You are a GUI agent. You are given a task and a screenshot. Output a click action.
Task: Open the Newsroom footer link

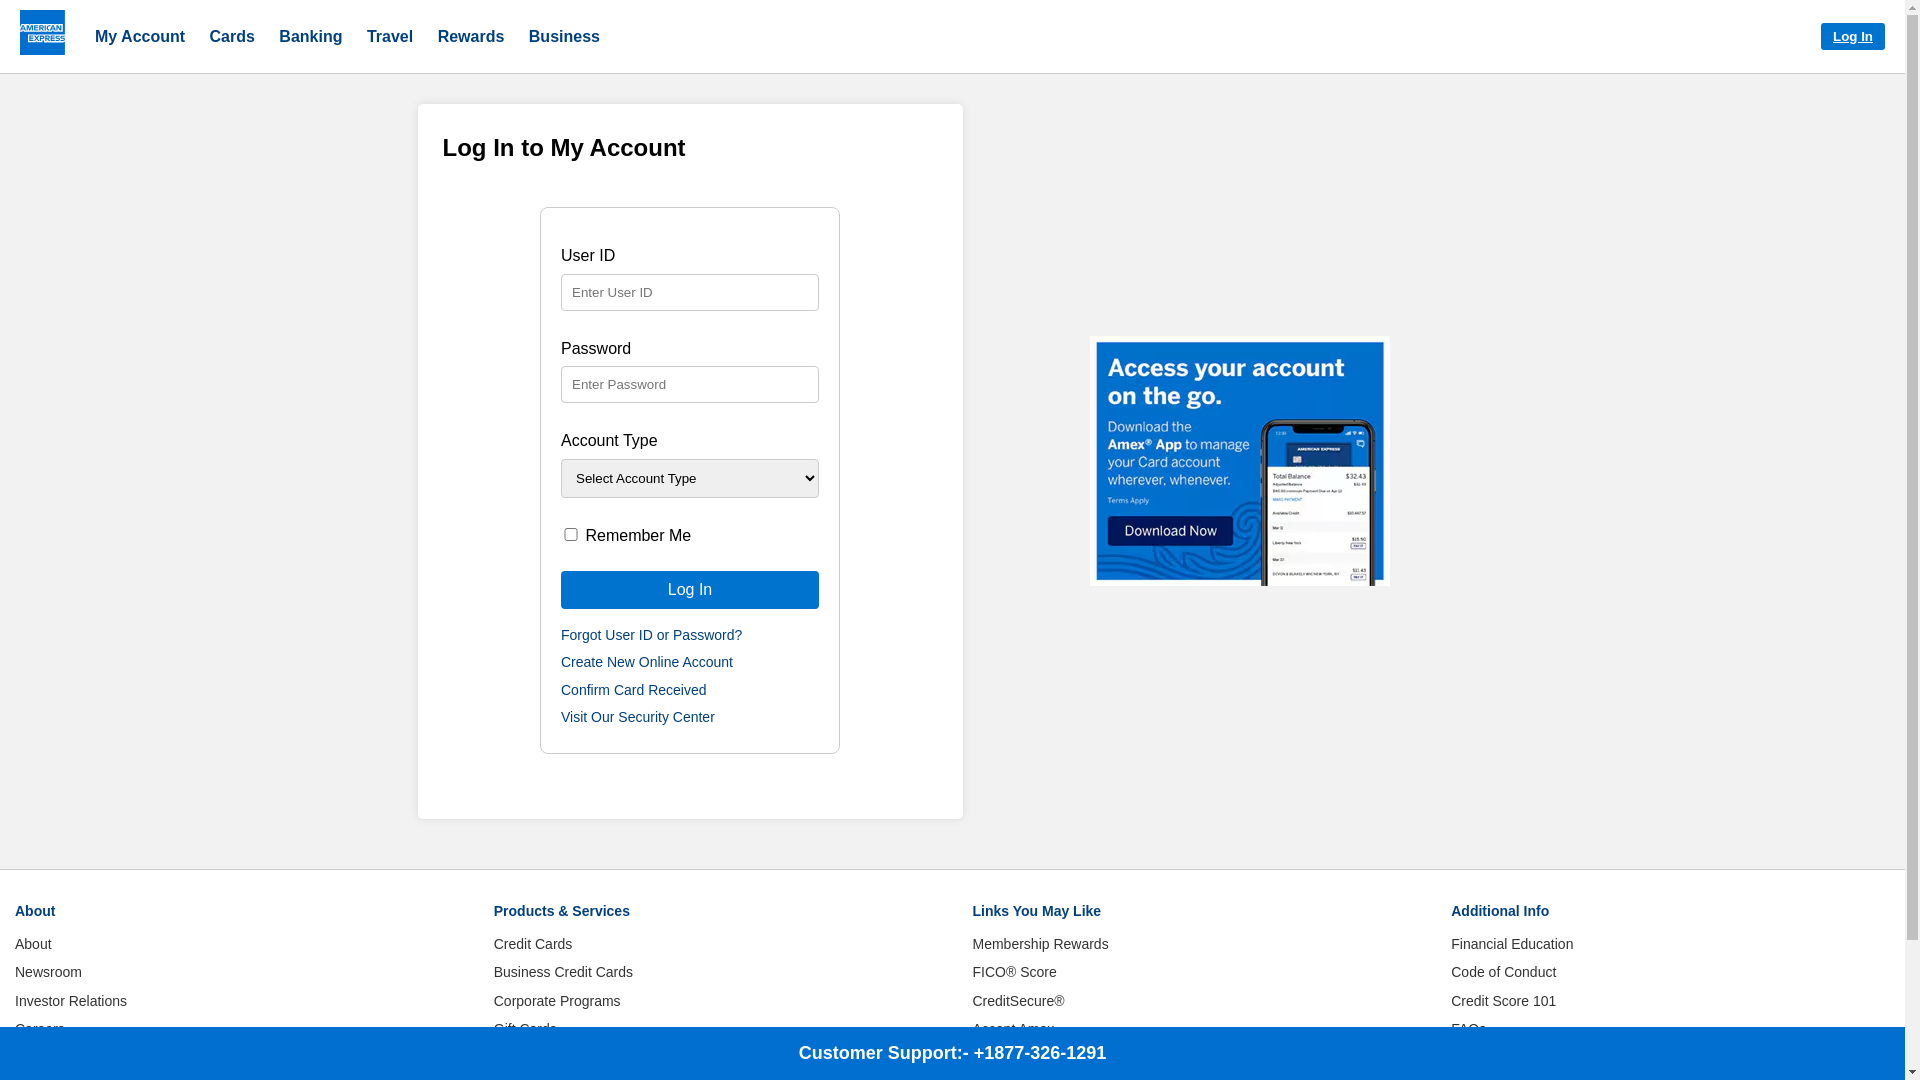point(48,972)
